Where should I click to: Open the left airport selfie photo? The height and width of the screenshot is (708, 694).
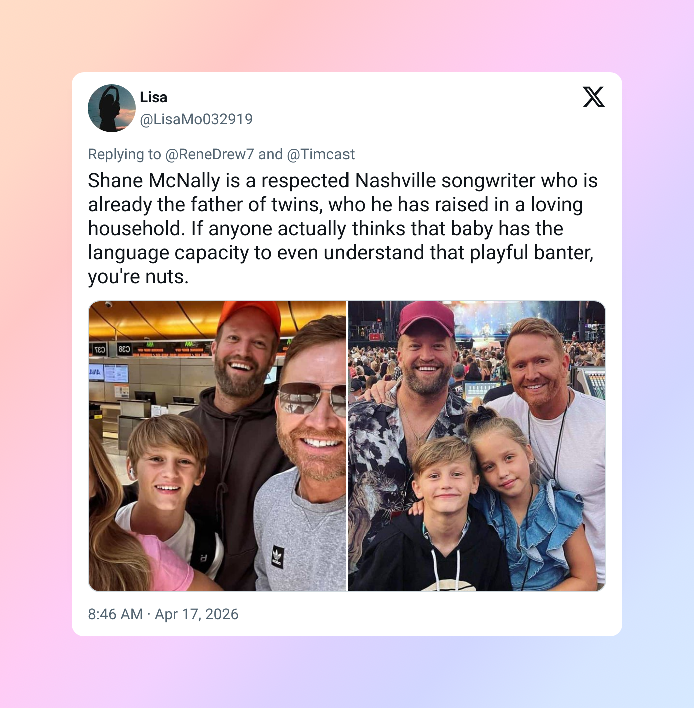click(x=217, y=446)
